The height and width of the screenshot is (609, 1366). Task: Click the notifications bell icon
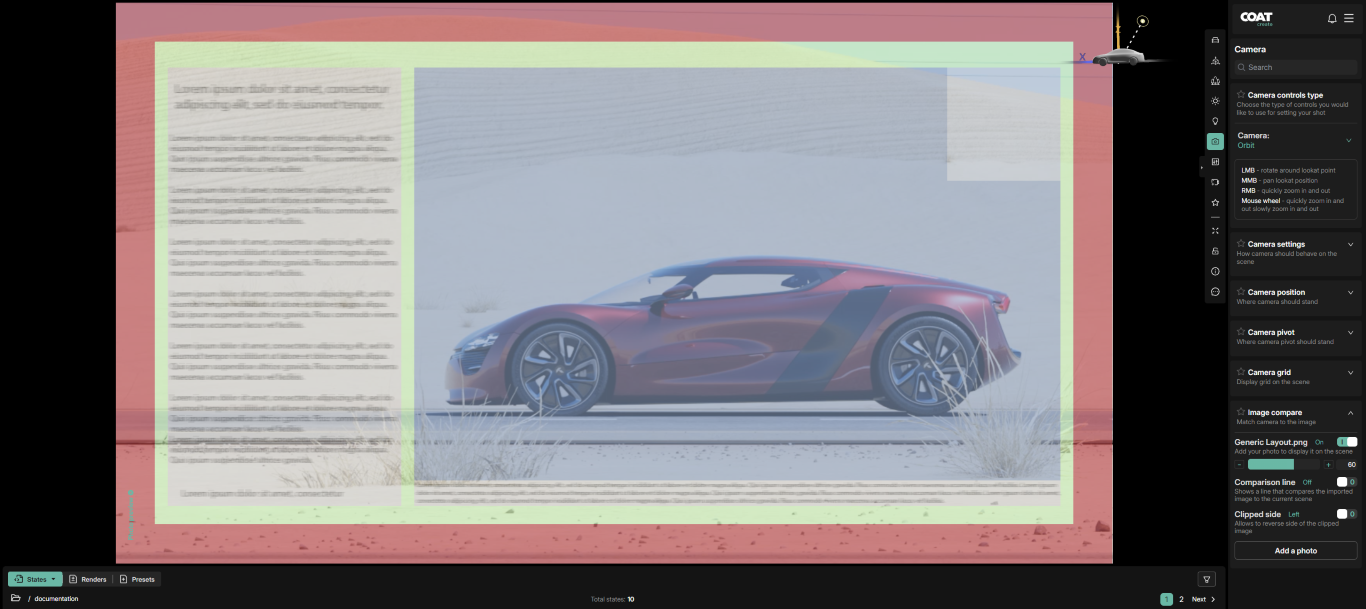[x=1331, y=18]
